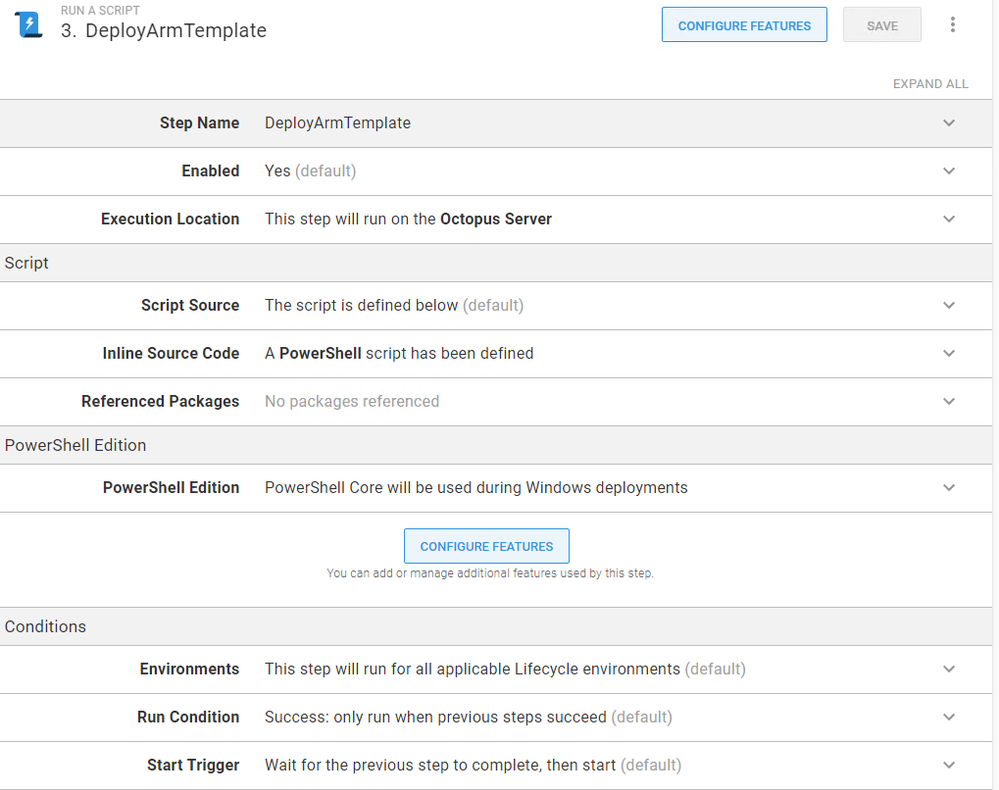999x790 pixels.
Task: Click 'A PowerShell script has been defined'
Action: pyautogui.click(x=399, y=354)
